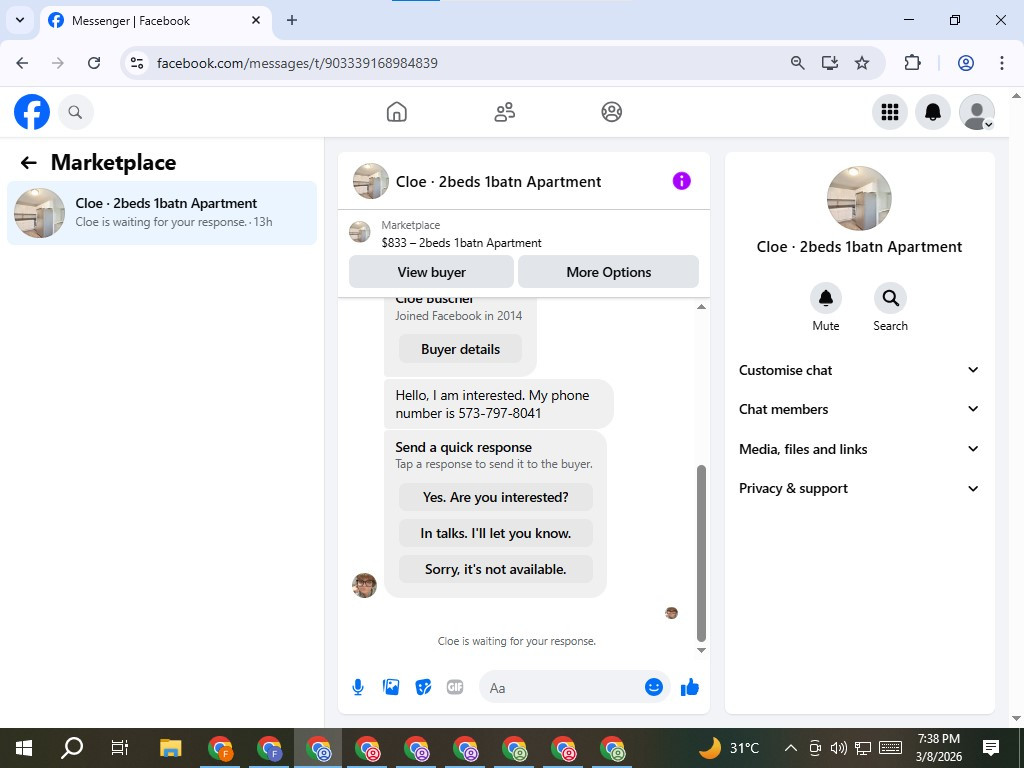Open the Friends icon in top navigation
This screenshot has width=1024, height=768.
(x=504, y=112)
